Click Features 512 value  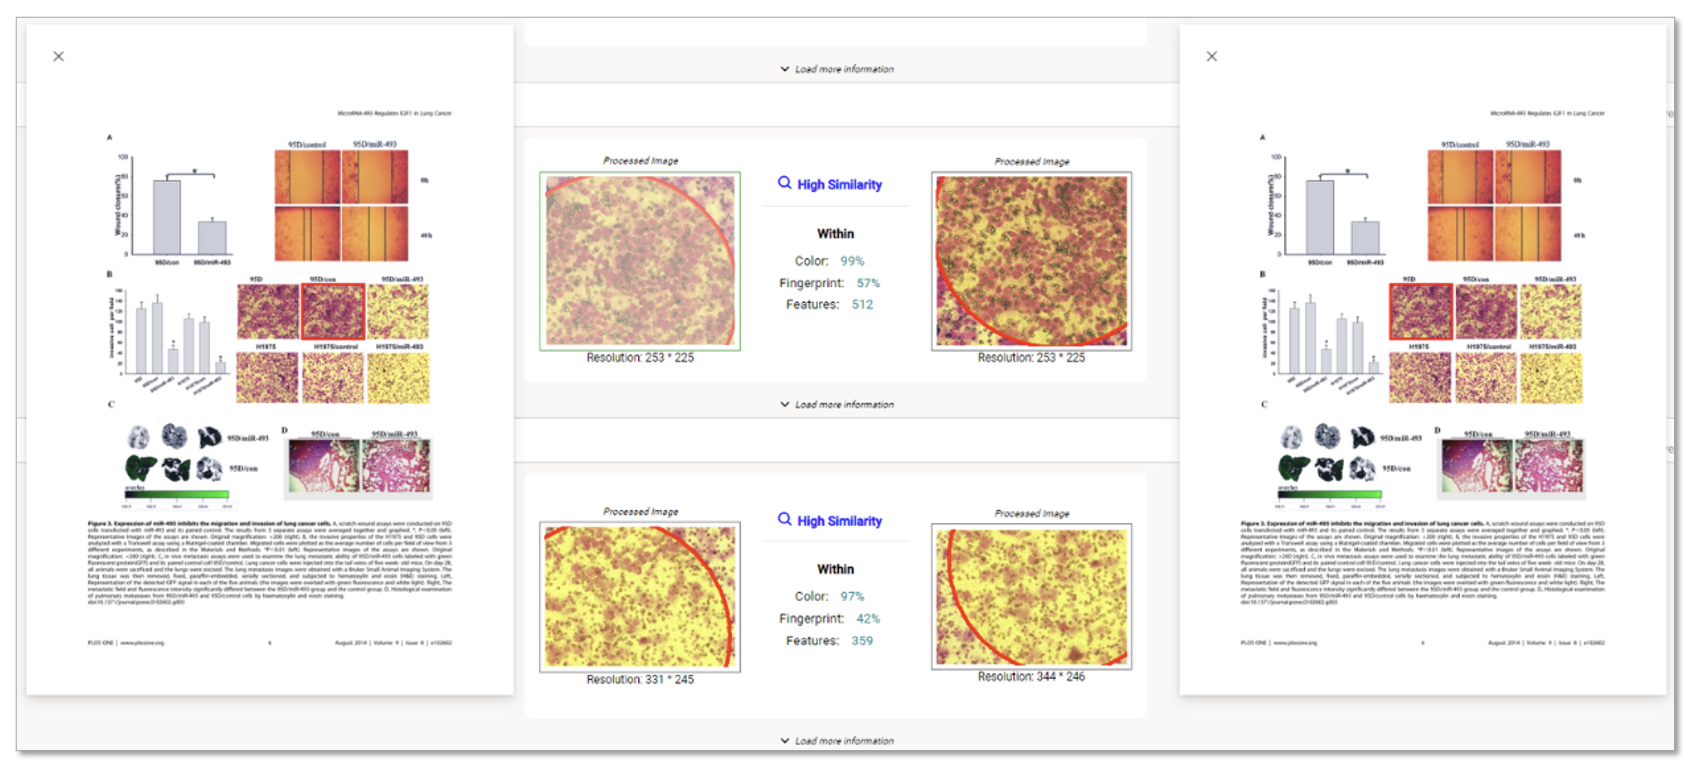coord(862,305)
